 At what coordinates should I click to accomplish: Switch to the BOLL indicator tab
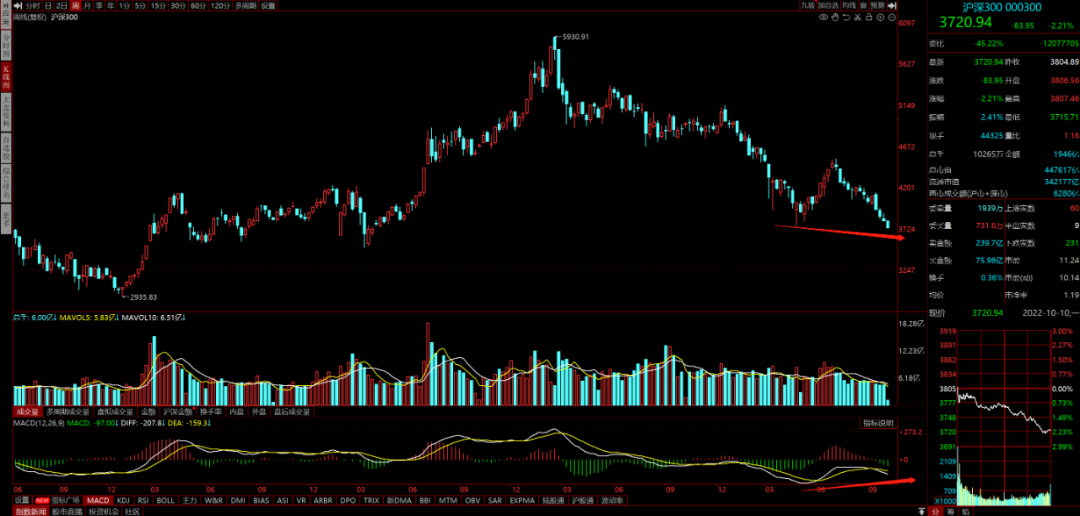(x=166, y=499)
